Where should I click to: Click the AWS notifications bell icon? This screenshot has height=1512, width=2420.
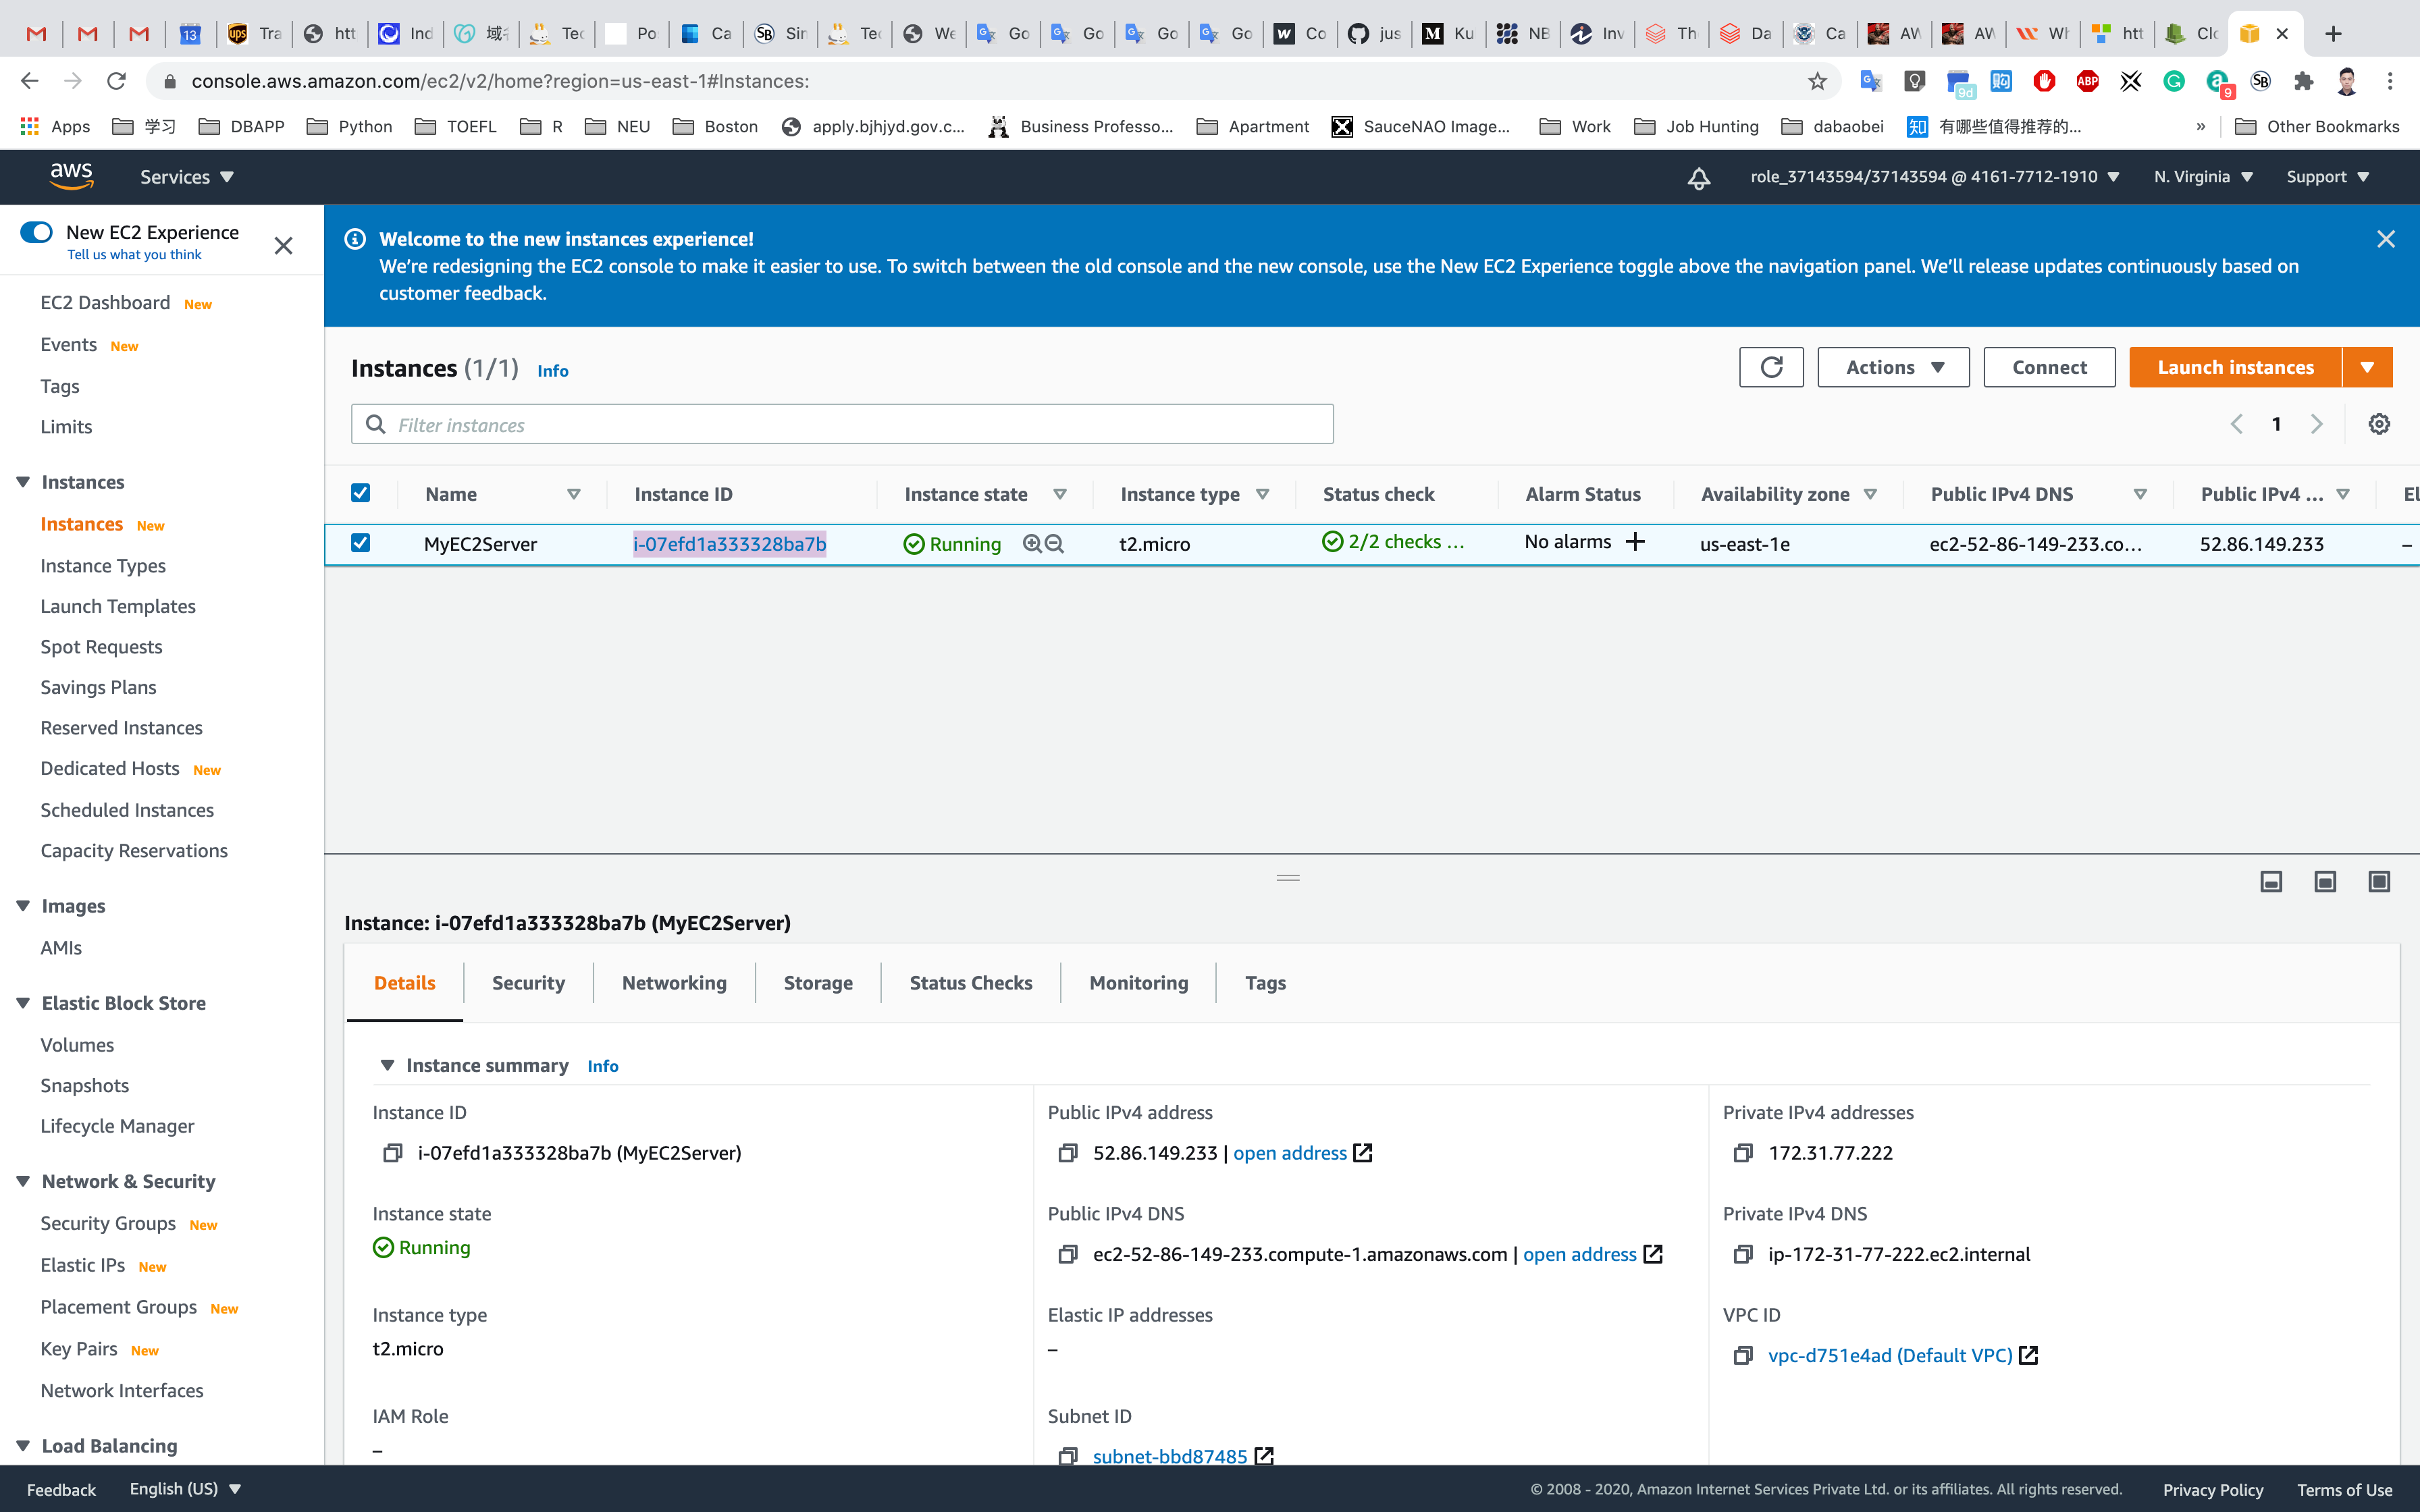pos(1698,178)
